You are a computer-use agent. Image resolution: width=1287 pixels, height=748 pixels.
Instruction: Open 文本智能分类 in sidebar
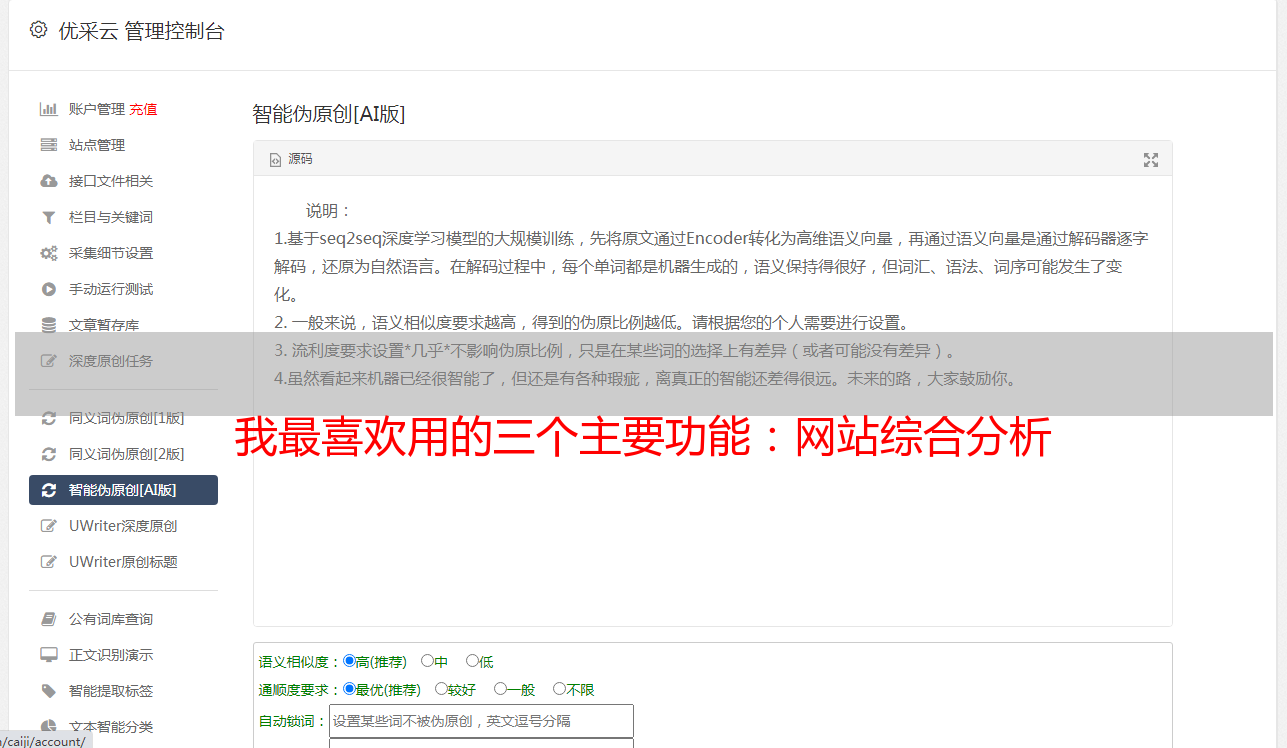pyautogui.click(x=110, y=727)
